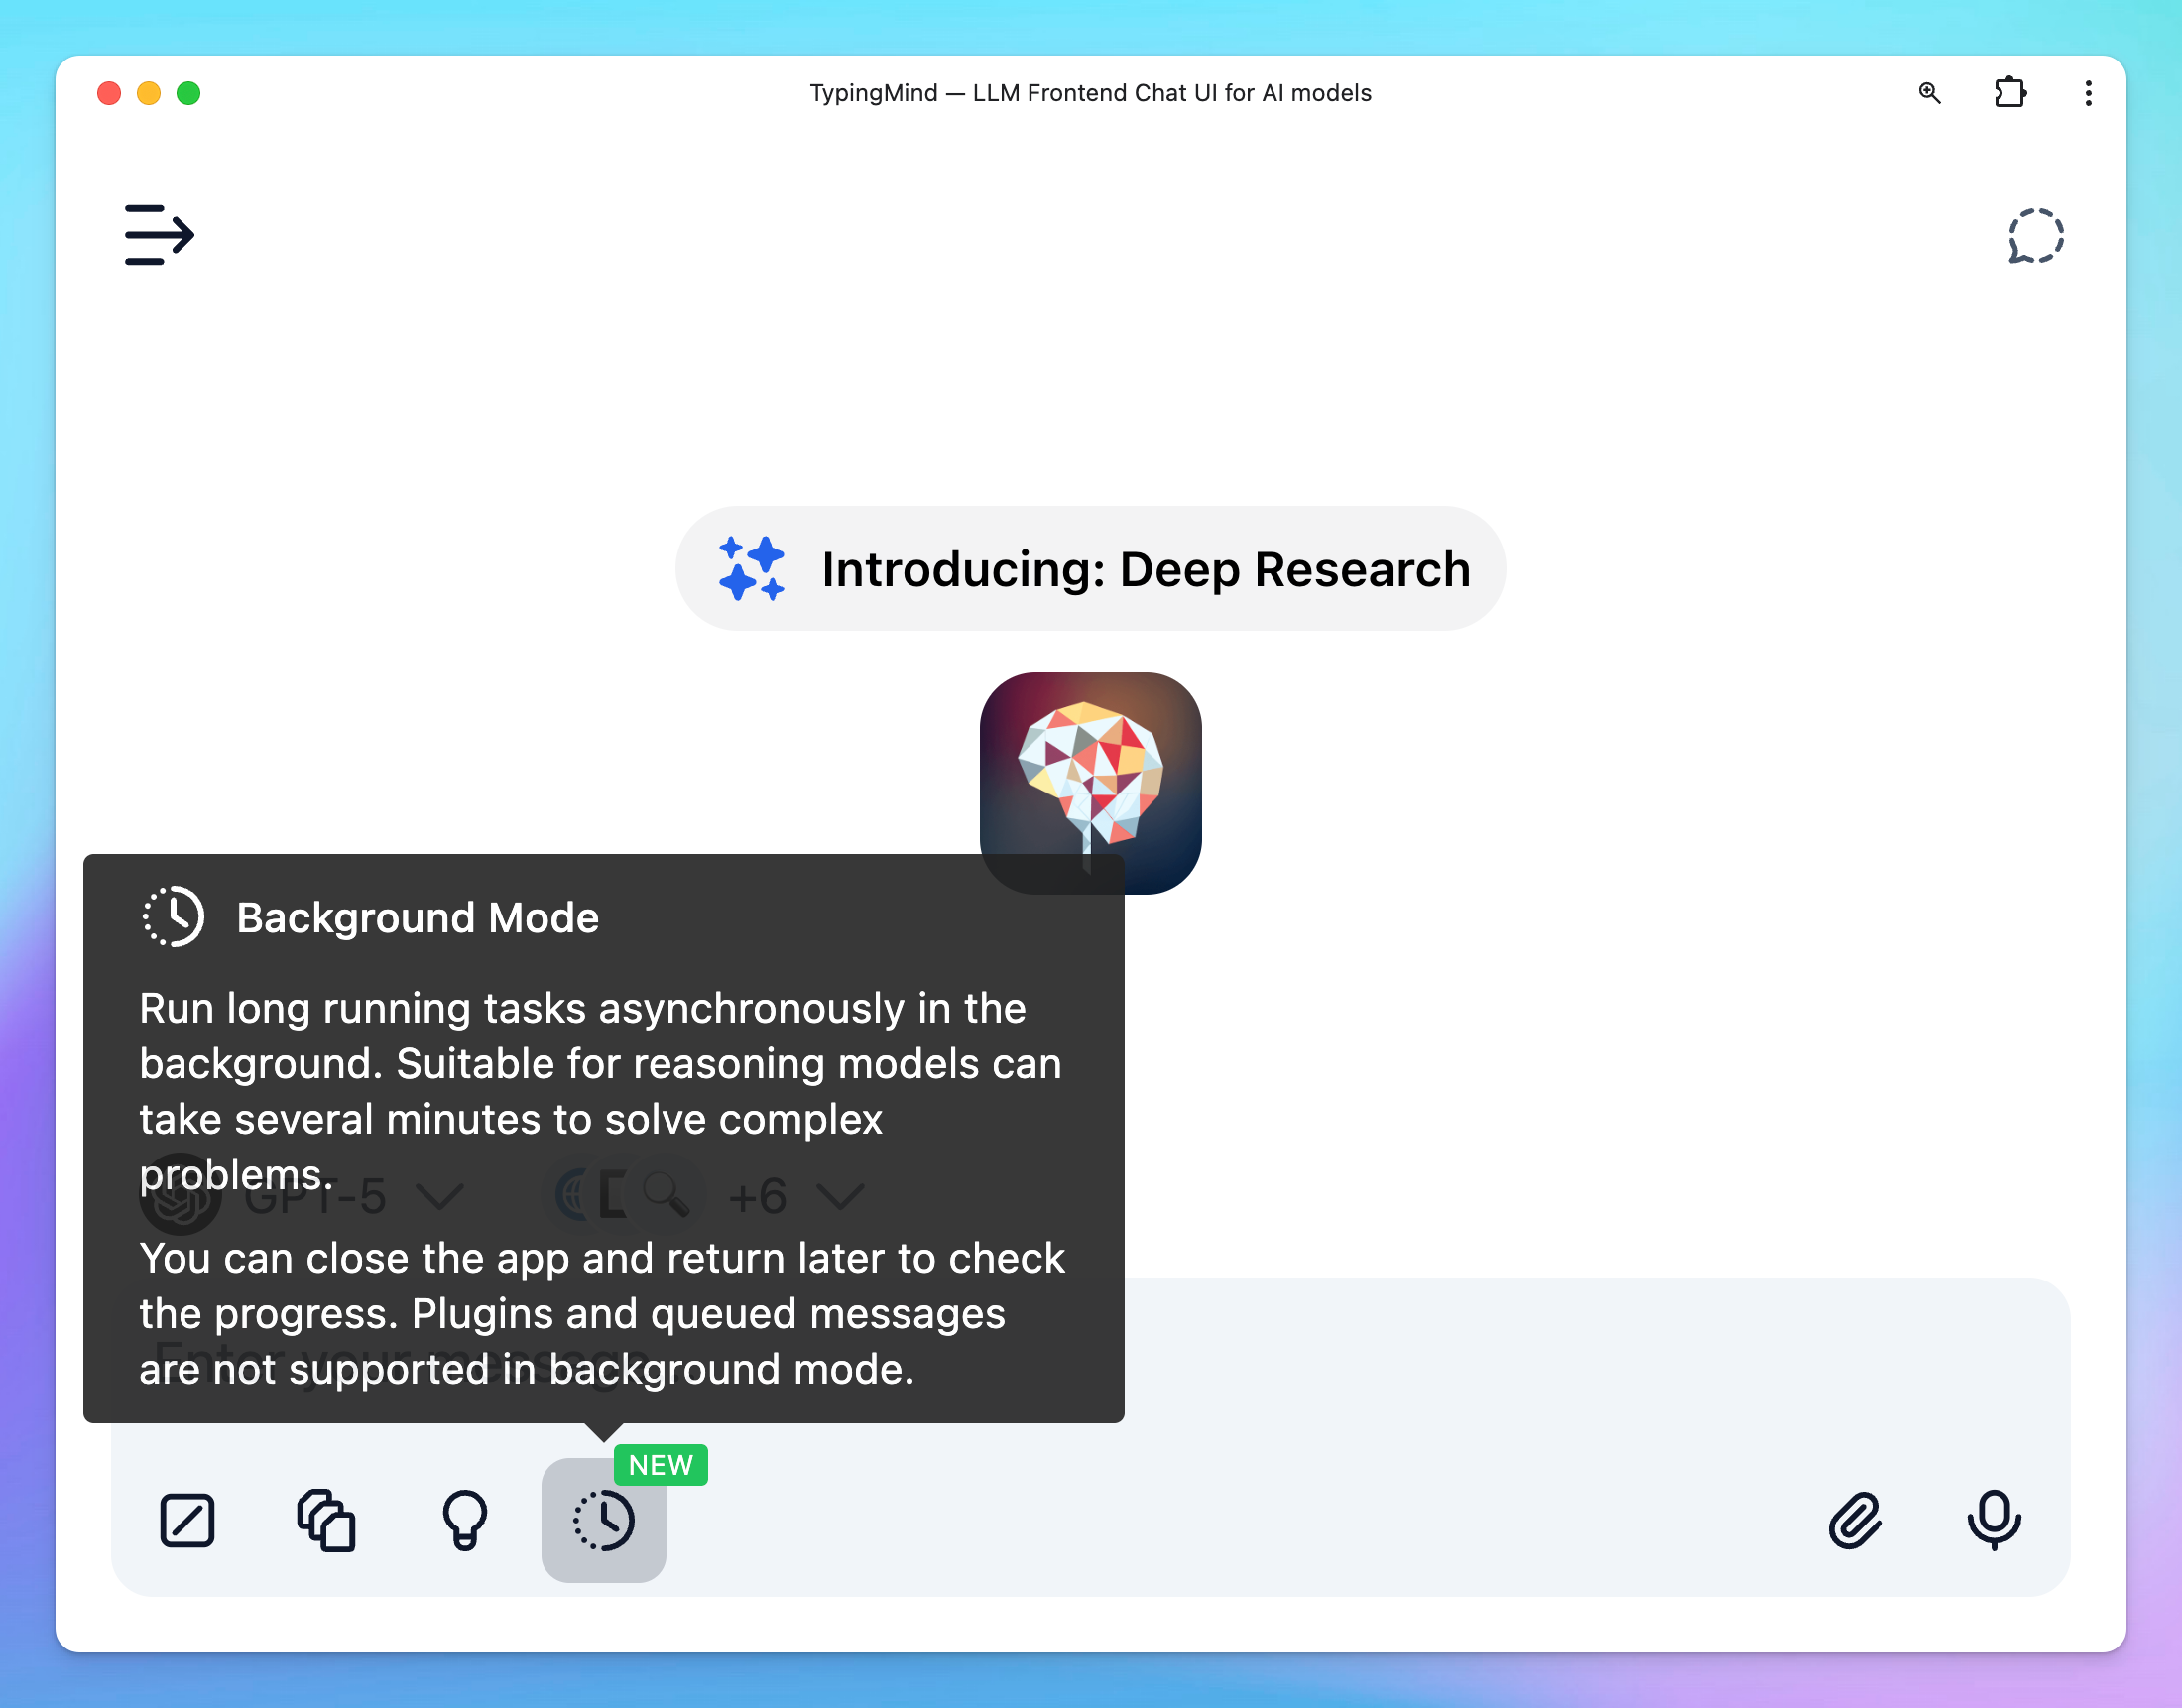
Task: Start voice input with microphone icon
Action: coord(1993,1520)
